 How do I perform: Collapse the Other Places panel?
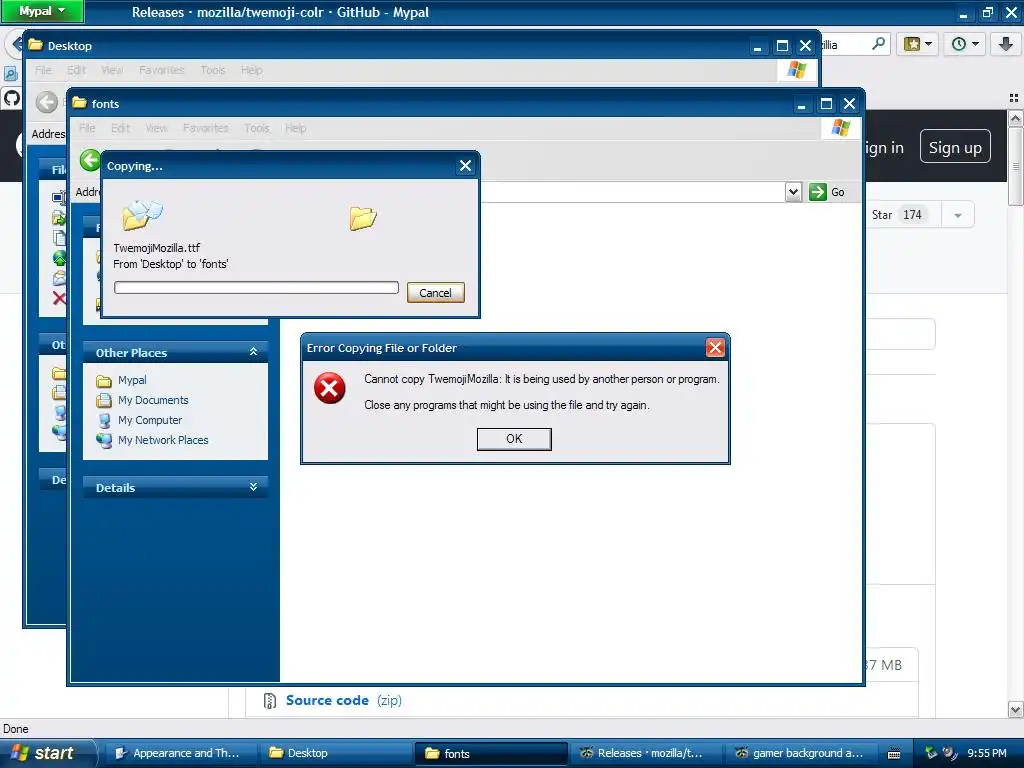253,352
